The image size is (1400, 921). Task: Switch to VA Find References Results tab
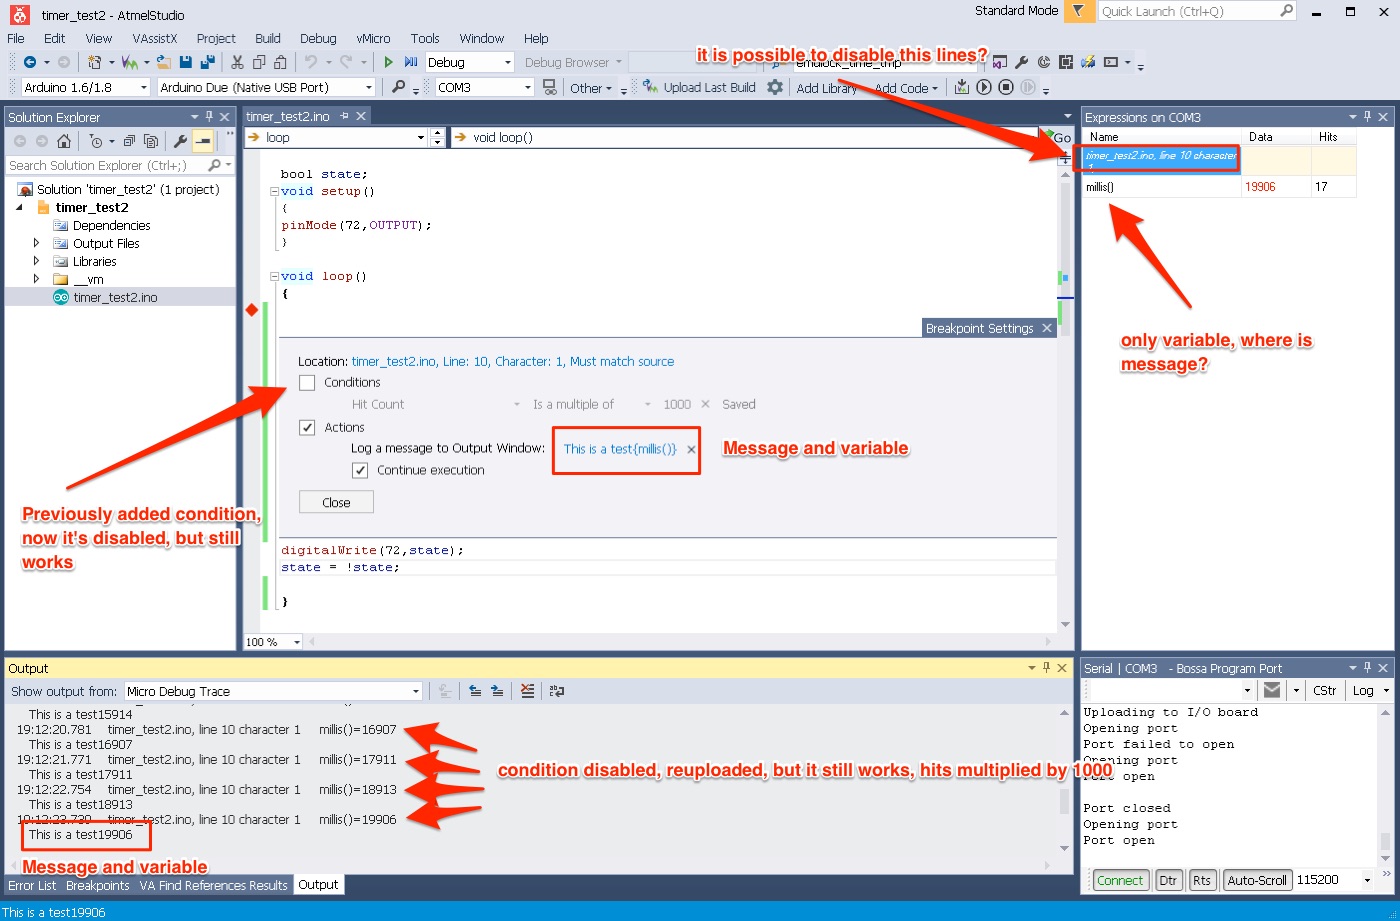pos(214,885)
